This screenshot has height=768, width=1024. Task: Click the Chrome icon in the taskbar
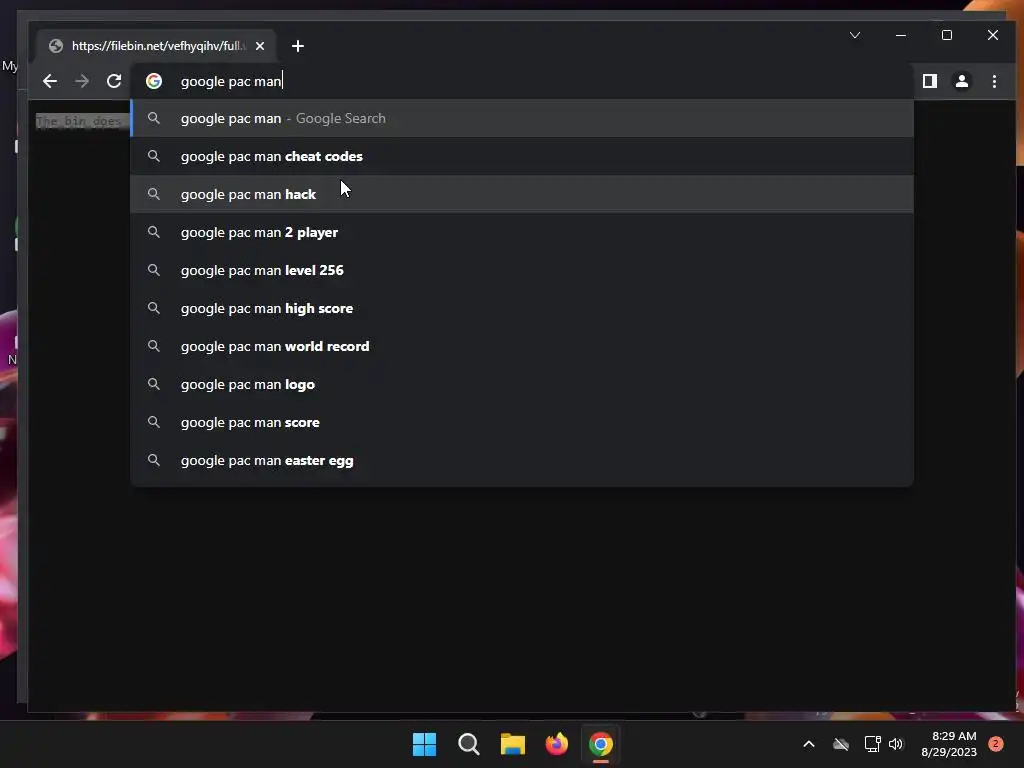(601, 744)
